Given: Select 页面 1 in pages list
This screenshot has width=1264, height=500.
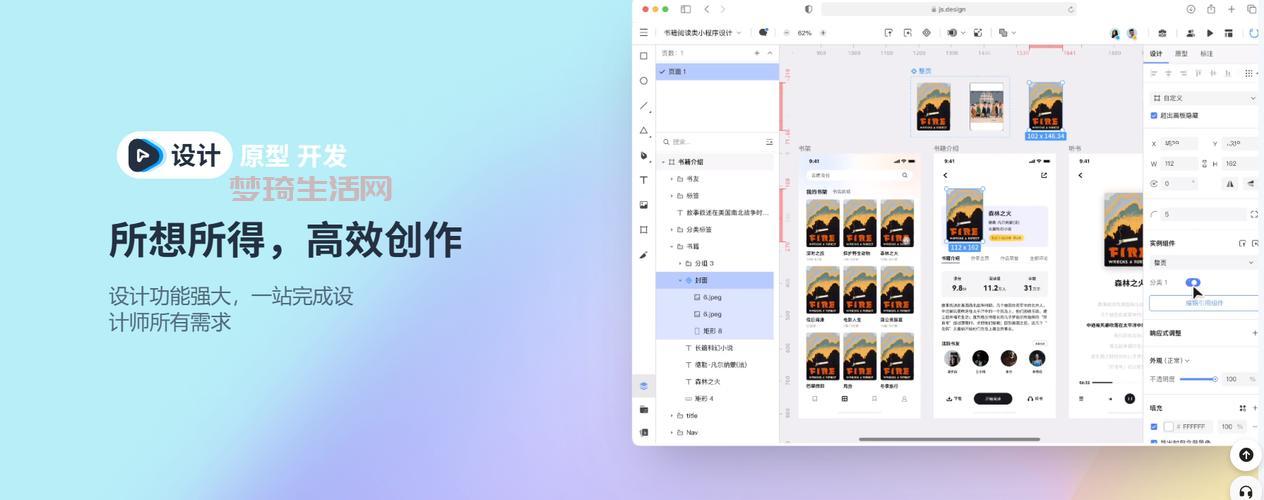Looking at the screenshot, I should [x=717, y=72].
